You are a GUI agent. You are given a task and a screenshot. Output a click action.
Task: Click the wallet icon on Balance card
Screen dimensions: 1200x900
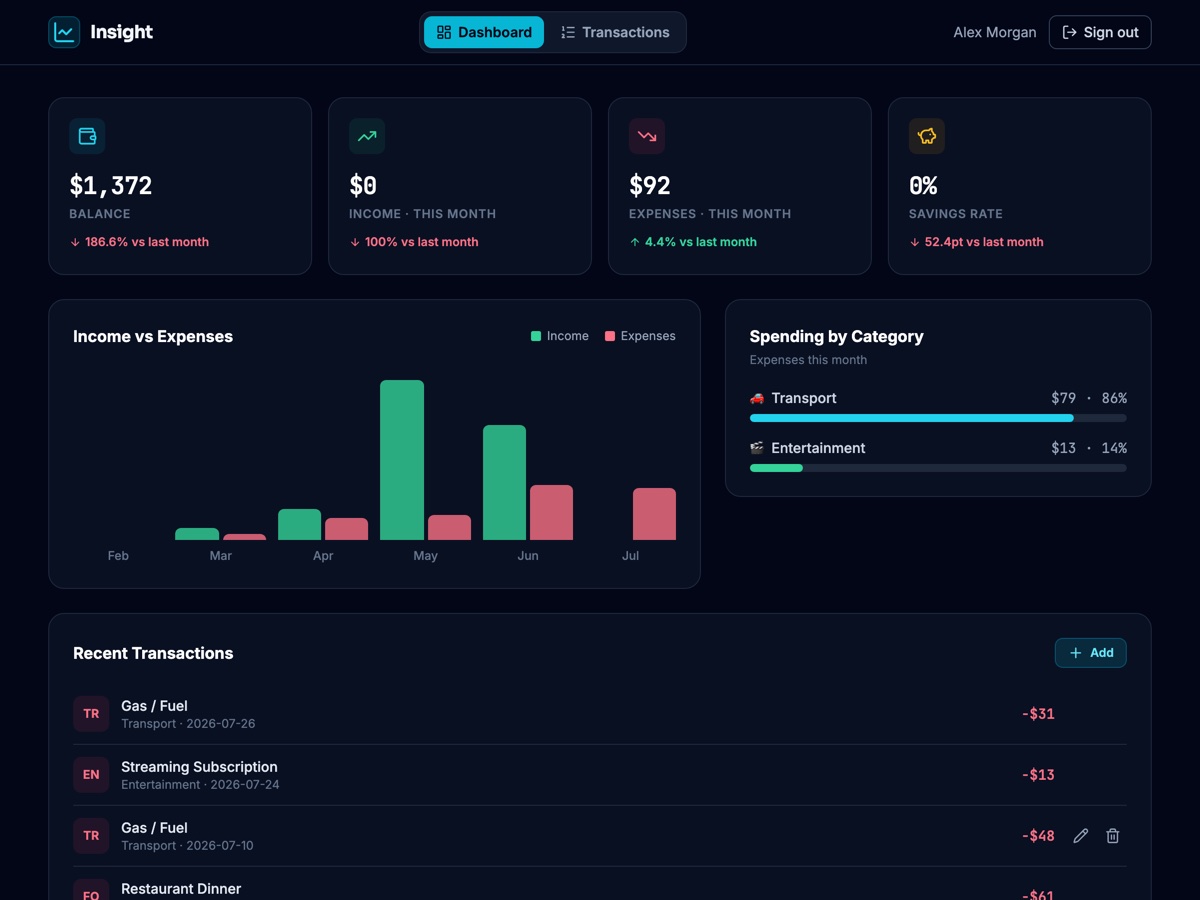(x=87, y=136)
